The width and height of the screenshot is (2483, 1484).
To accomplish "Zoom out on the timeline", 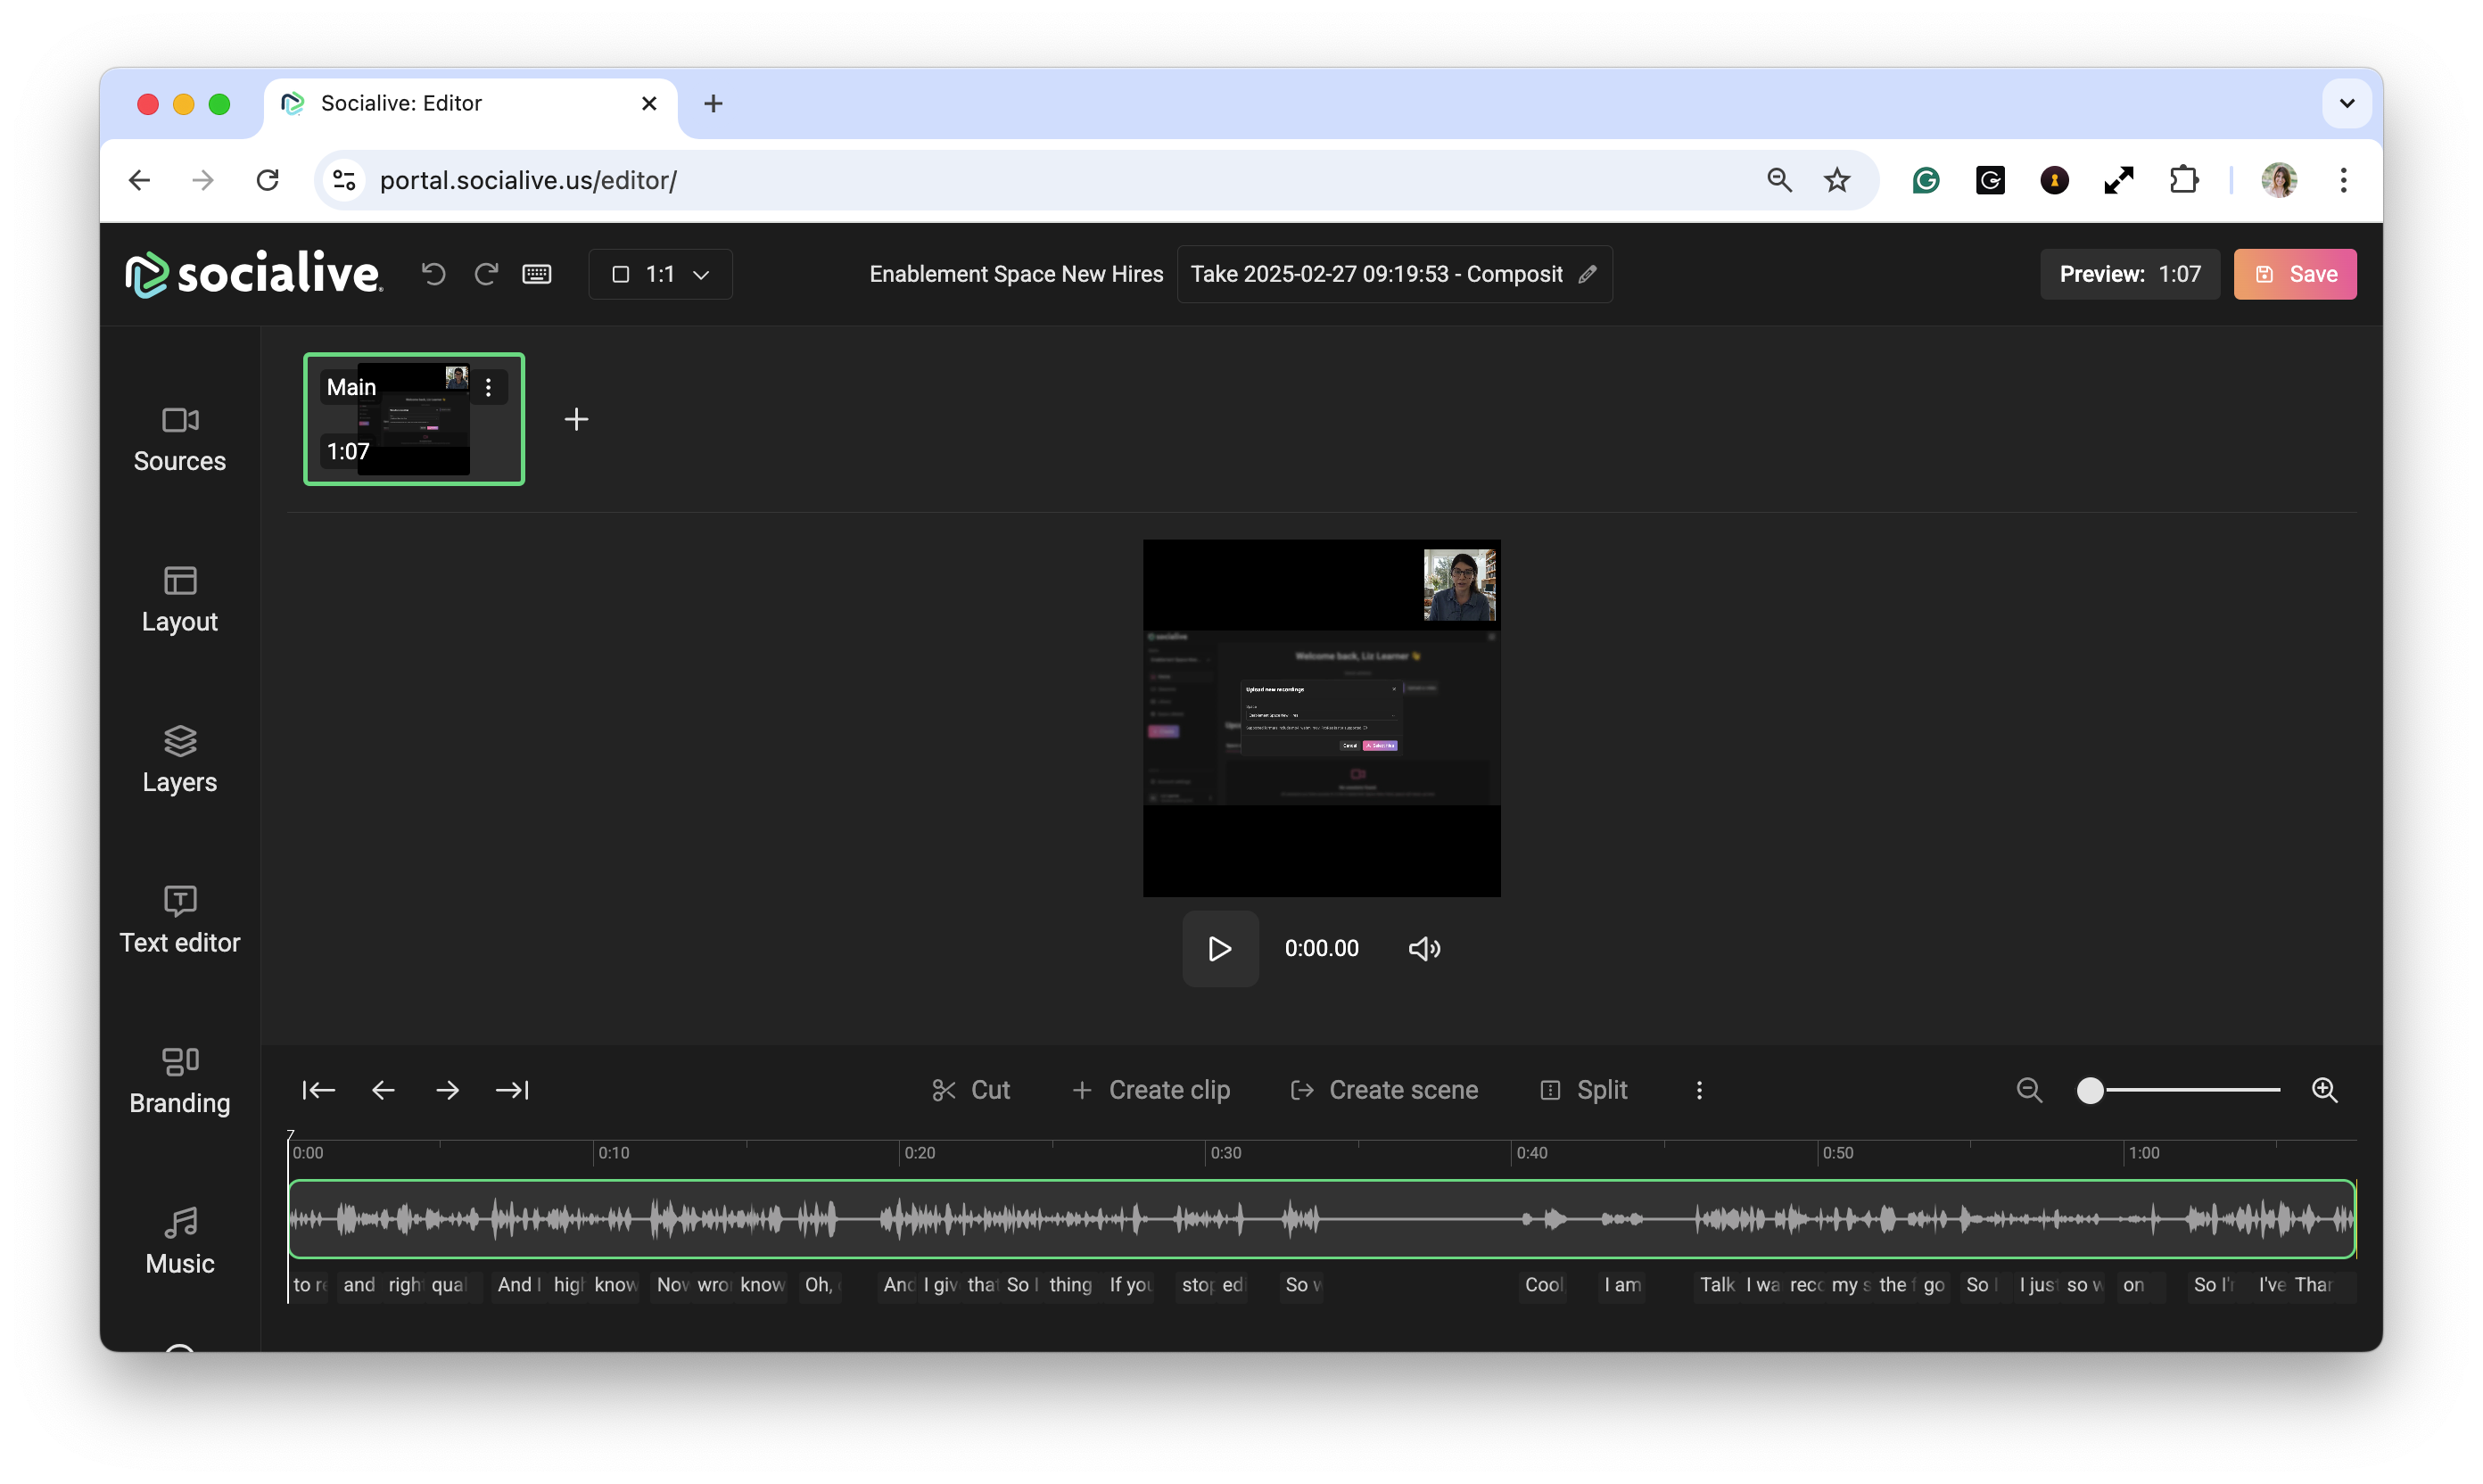I will coord(2029,1090).
